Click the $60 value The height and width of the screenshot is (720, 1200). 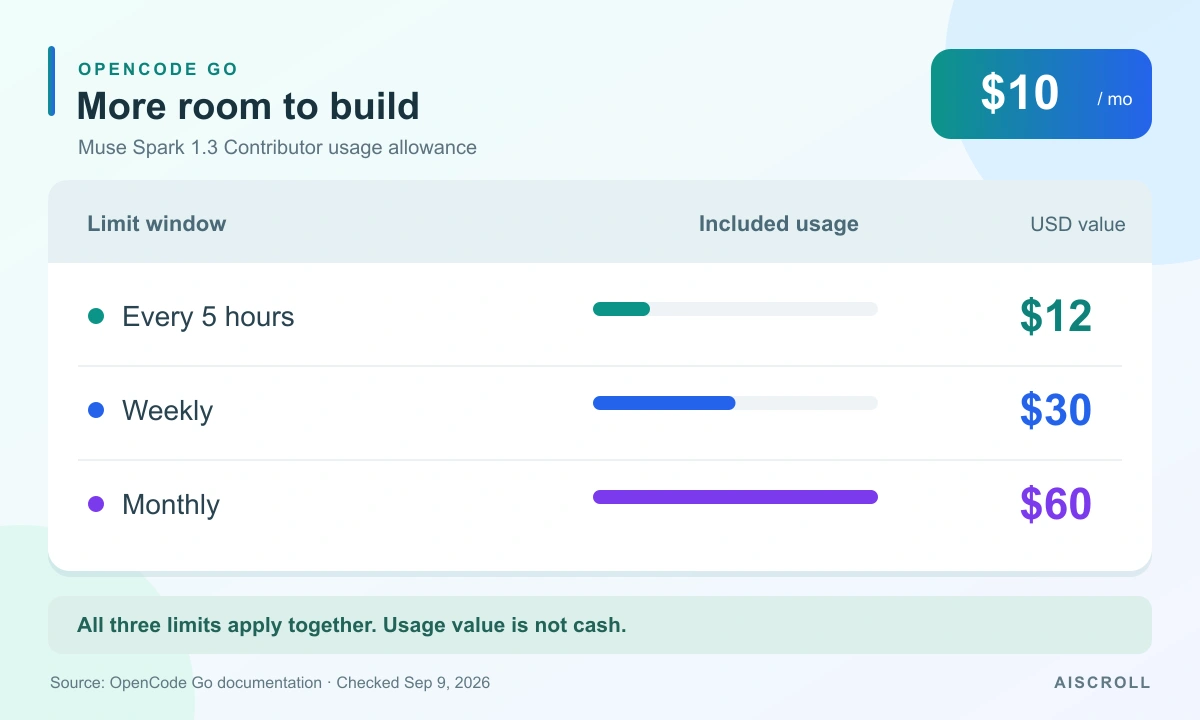coord(1056,504)
